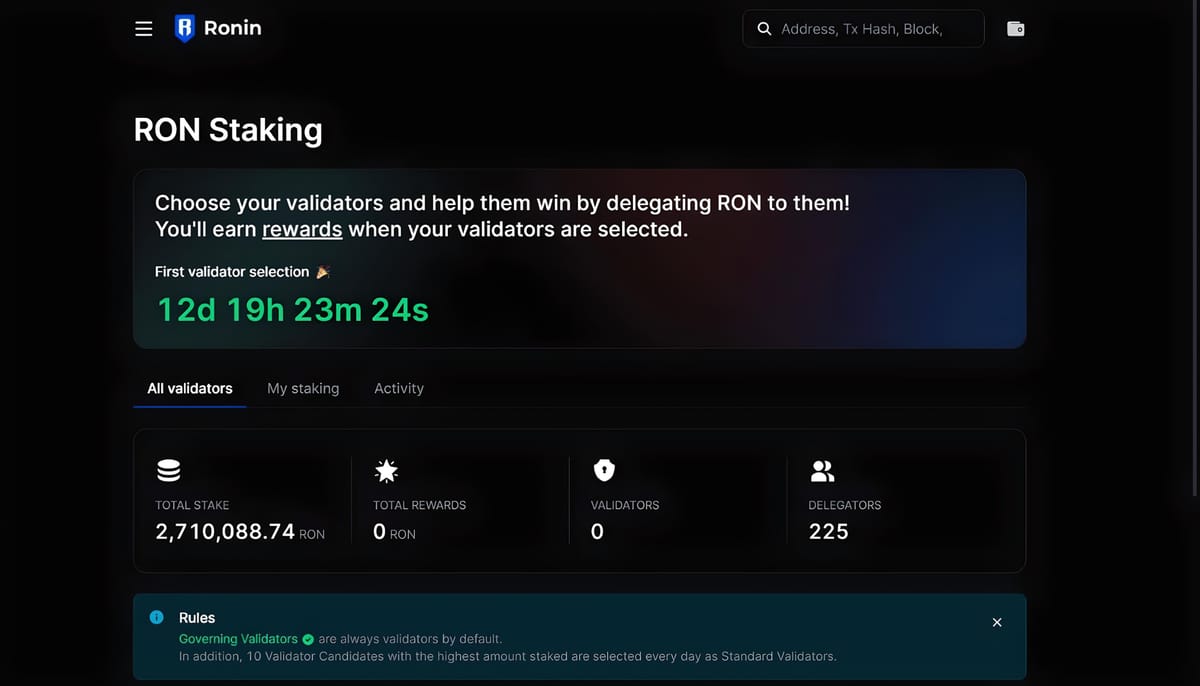1200x686 pixels.
Task: Click the magnifier icon in the search bar
Action: [x=764, y=28]
